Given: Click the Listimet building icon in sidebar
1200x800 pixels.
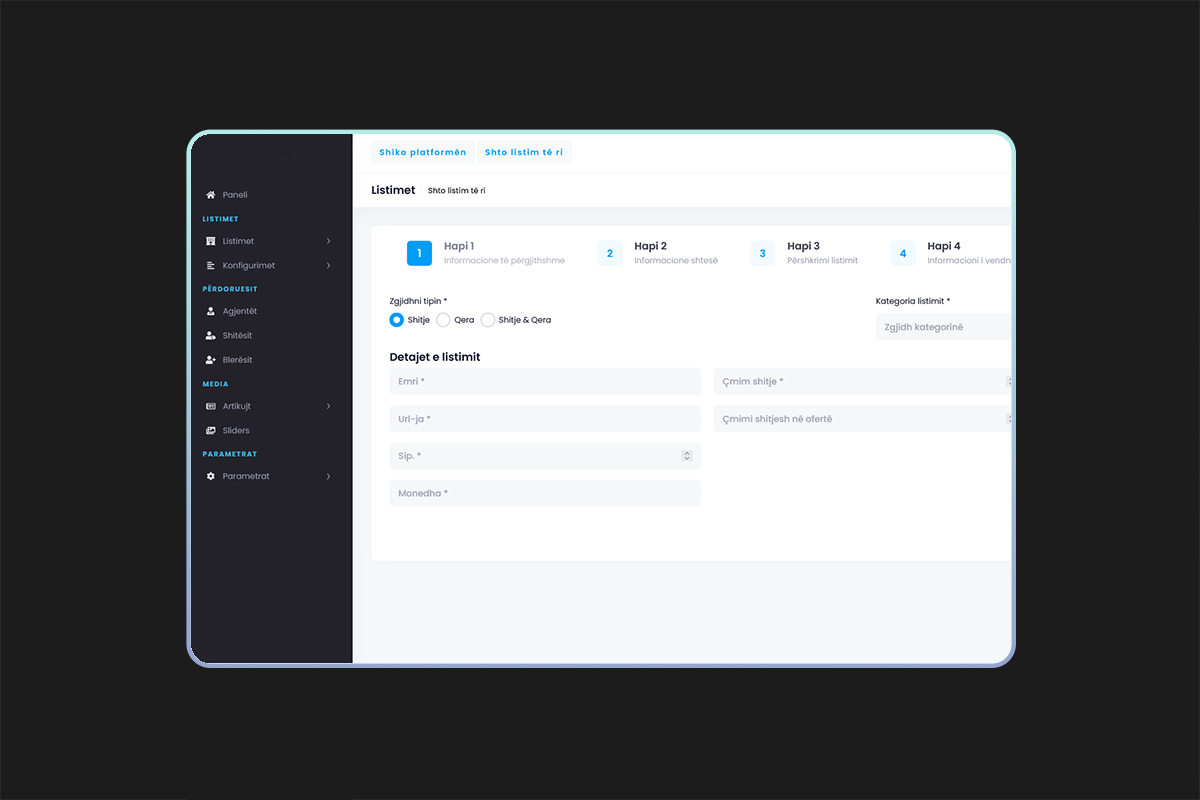Looking at the screenshot, I should pyautogui.click(x=210, y=241).
